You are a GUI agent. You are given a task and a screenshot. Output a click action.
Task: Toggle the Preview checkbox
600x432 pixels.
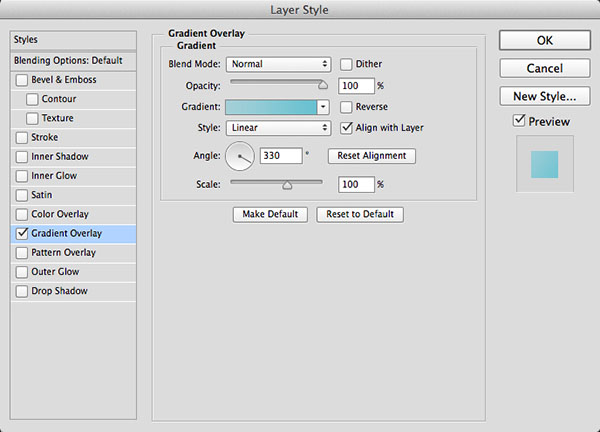pos(518,121)
